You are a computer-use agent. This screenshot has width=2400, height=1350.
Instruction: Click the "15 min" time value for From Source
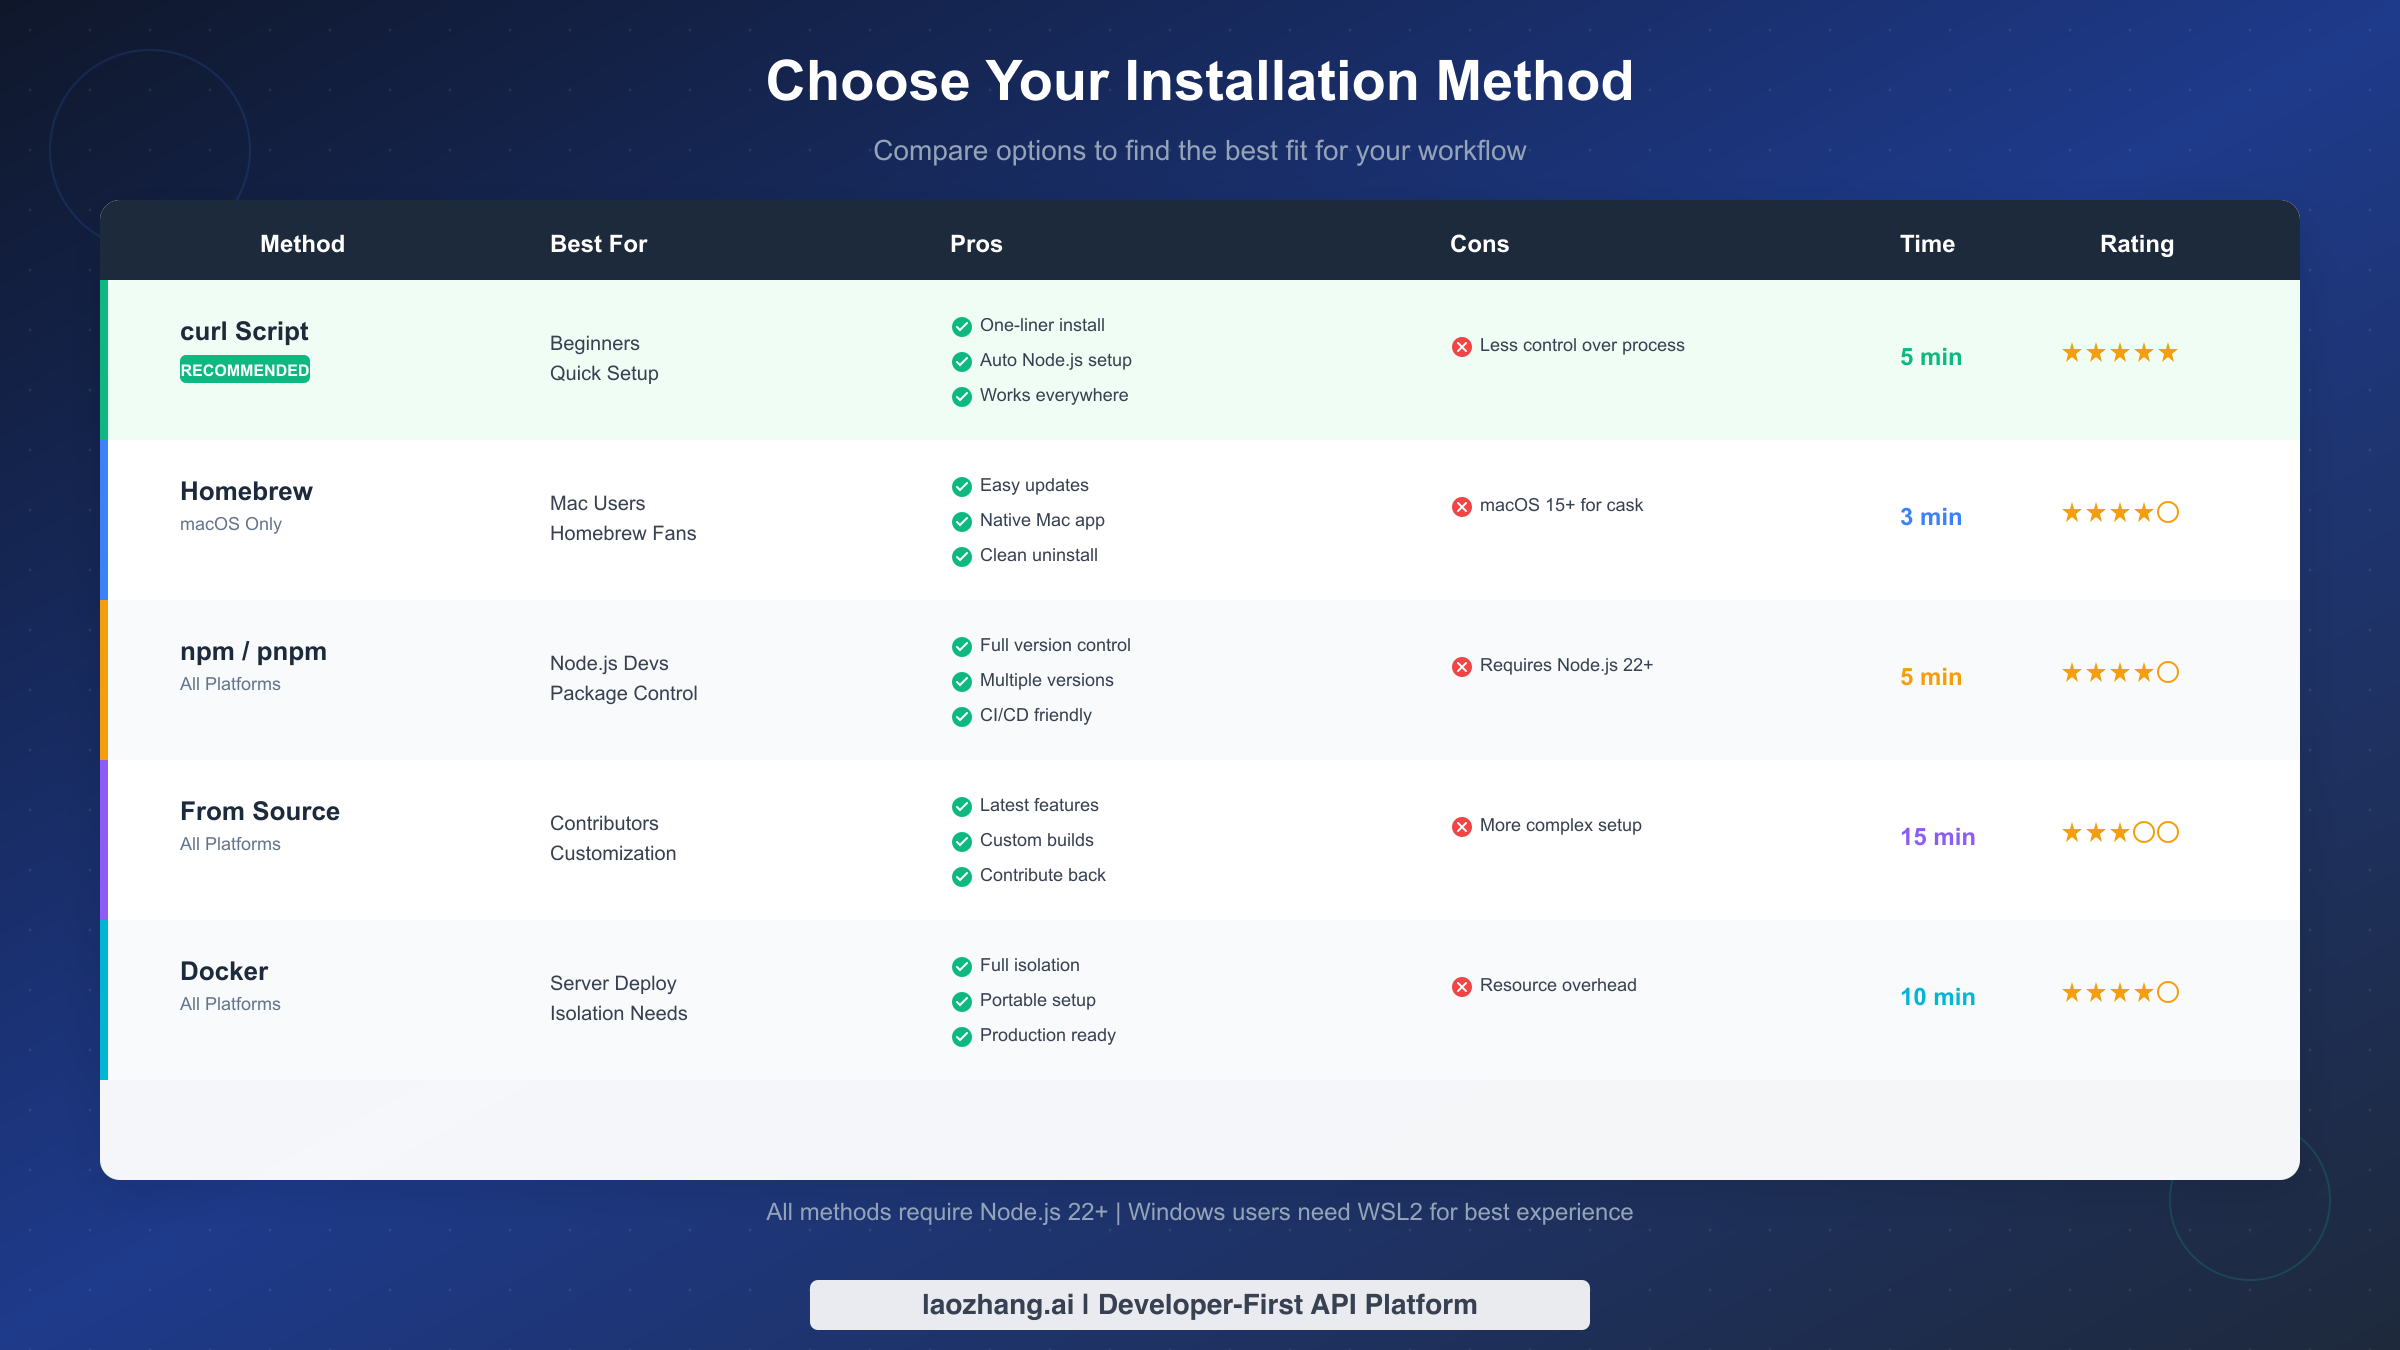click(1937, 836)
